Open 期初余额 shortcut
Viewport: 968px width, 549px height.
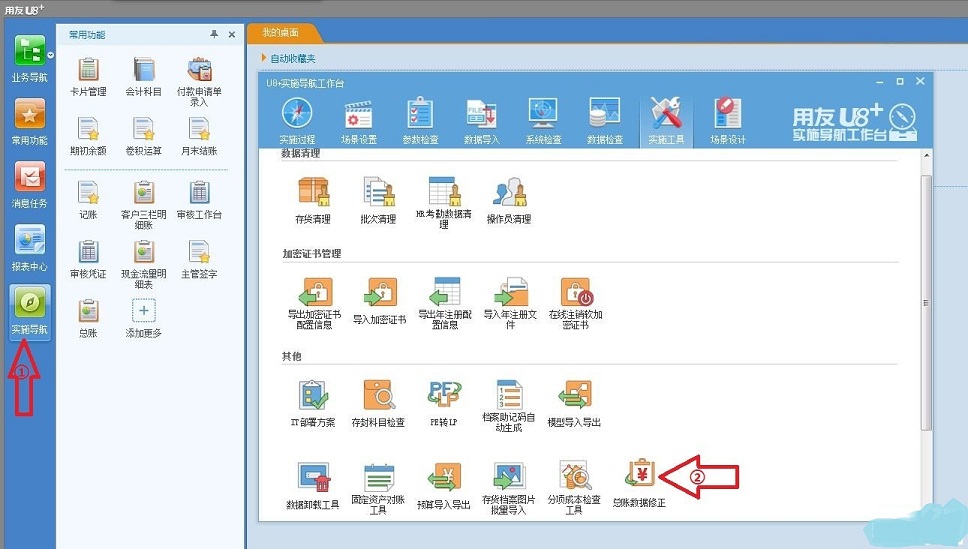click(x=88, y=136)
